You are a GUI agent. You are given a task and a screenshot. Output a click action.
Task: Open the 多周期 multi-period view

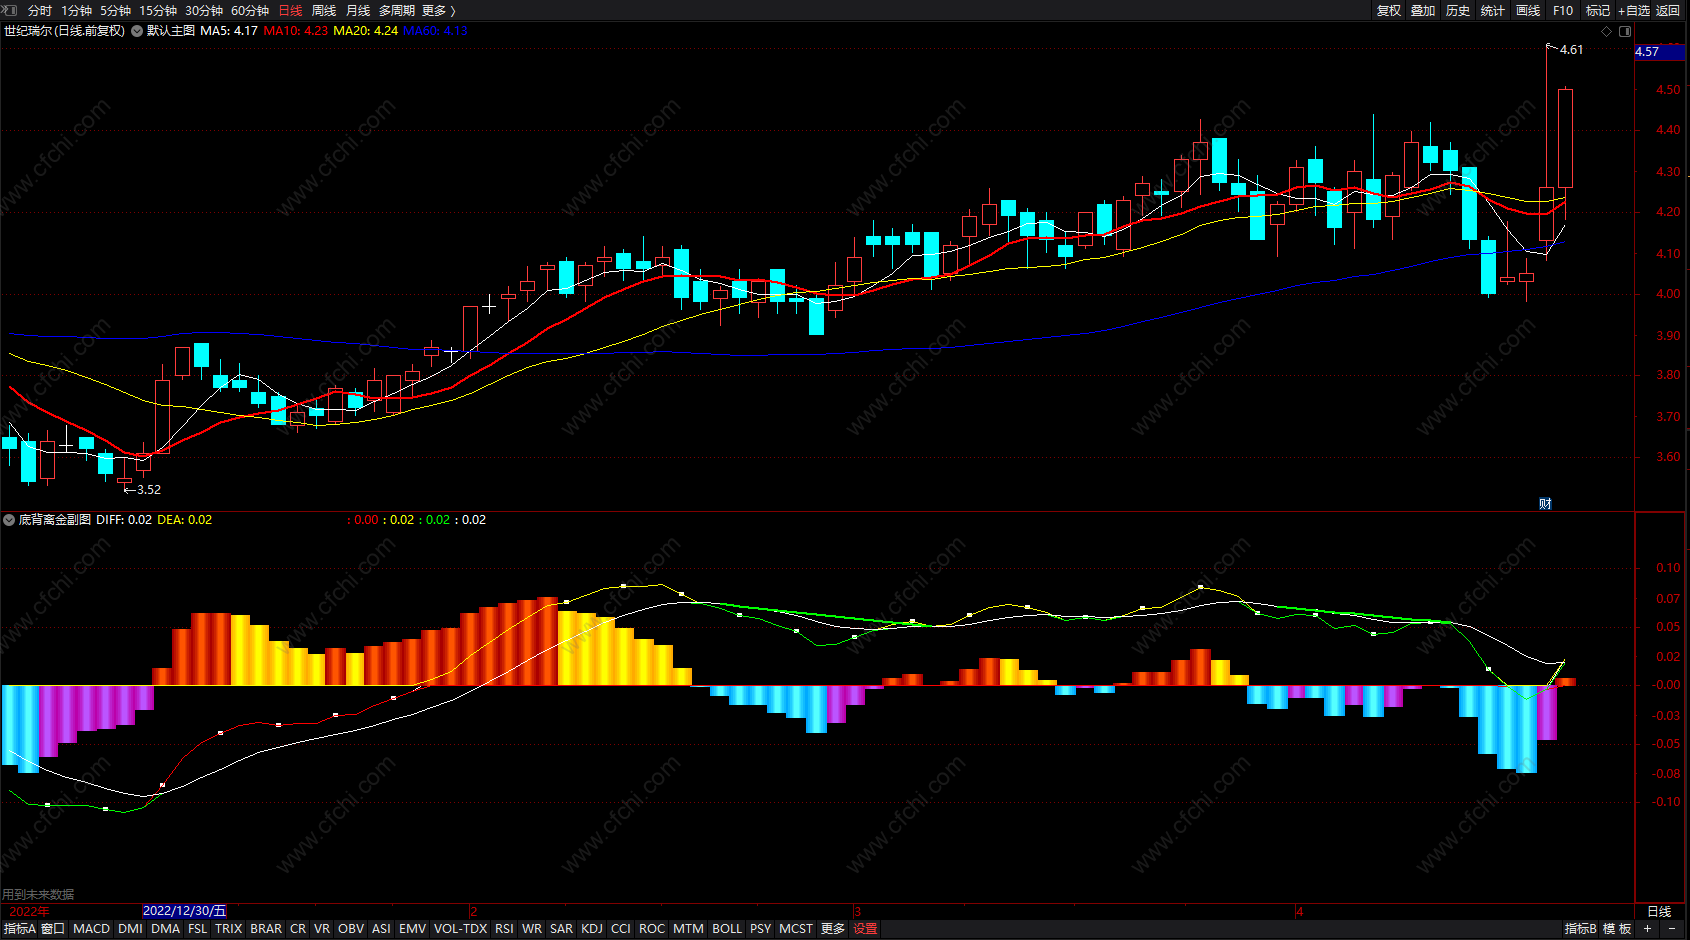tap(397, 11)
